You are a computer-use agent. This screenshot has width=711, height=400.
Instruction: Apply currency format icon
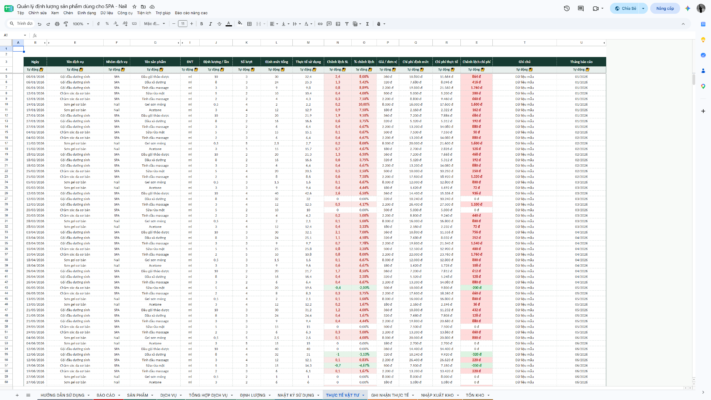98,24
